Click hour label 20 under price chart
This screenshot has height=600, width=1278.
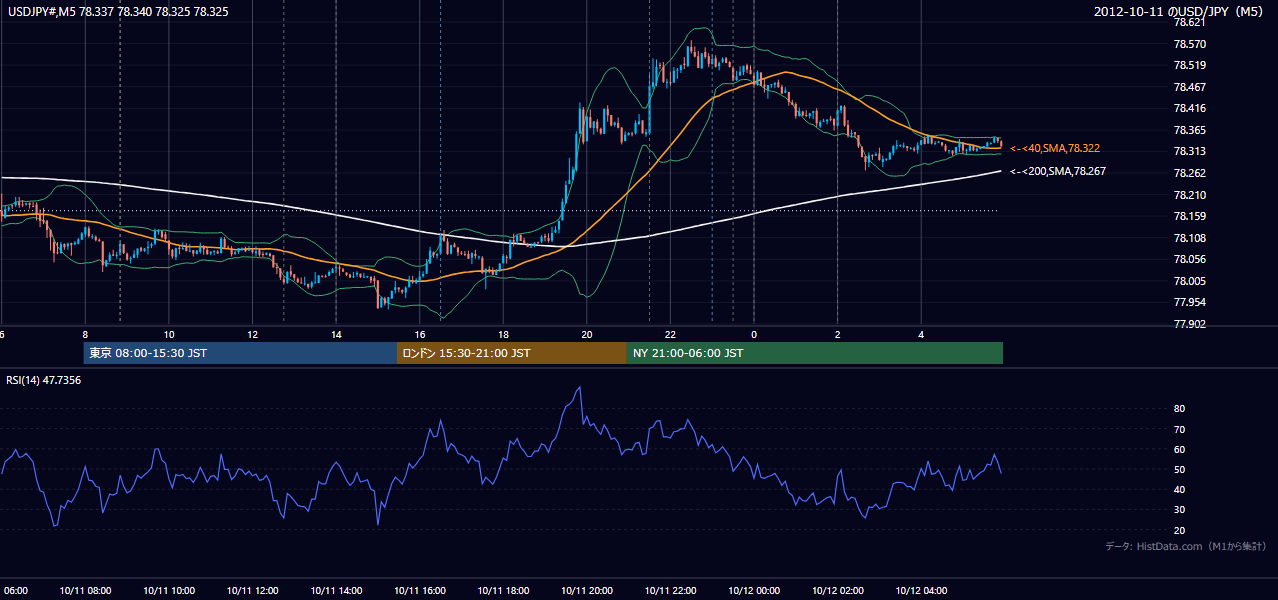587,335
